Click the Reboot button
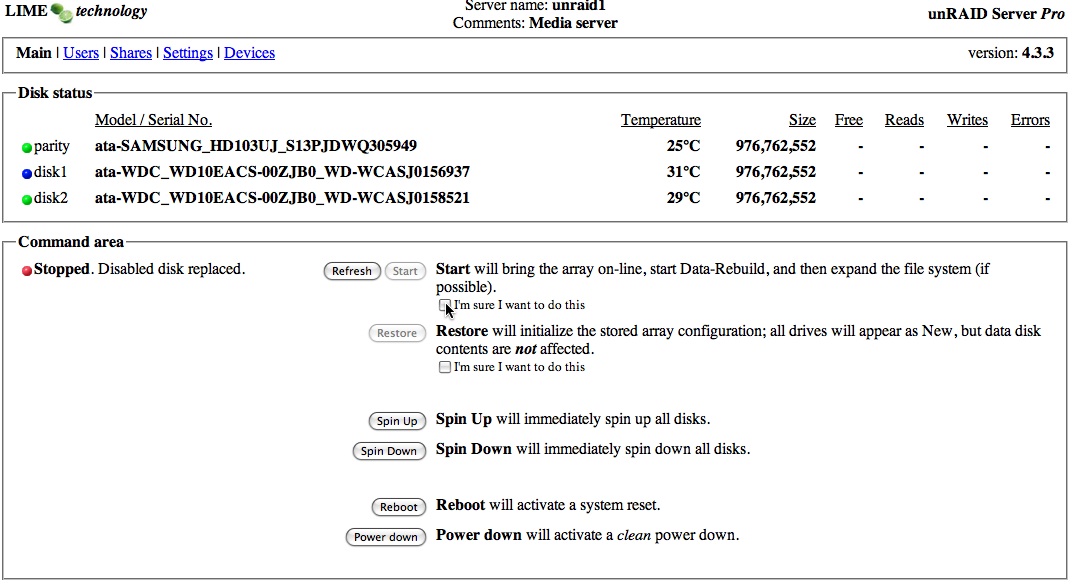This screenshot has height=588, width=1072. pyautogui.click(x=398, y=507)
